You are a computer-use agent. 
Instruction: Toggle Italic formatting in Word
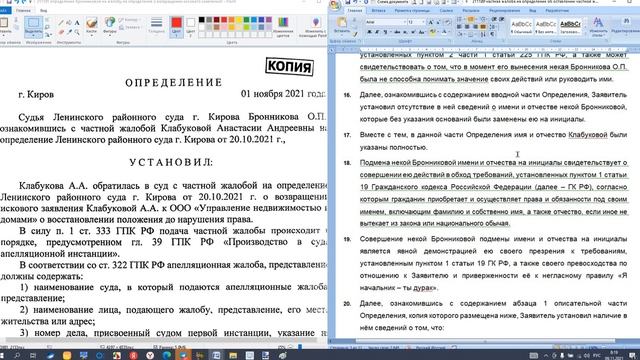(x=377, y=32)
